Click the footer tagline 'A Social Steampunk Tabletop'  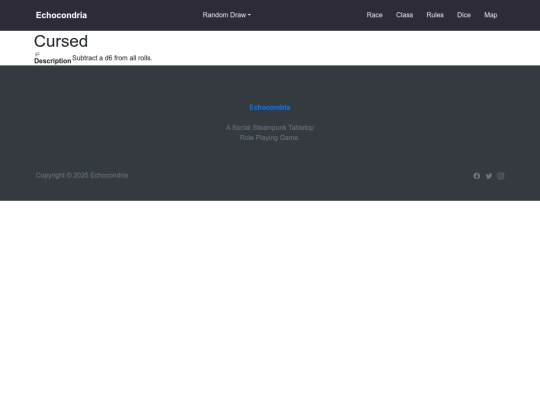click(x=270, y=128)
